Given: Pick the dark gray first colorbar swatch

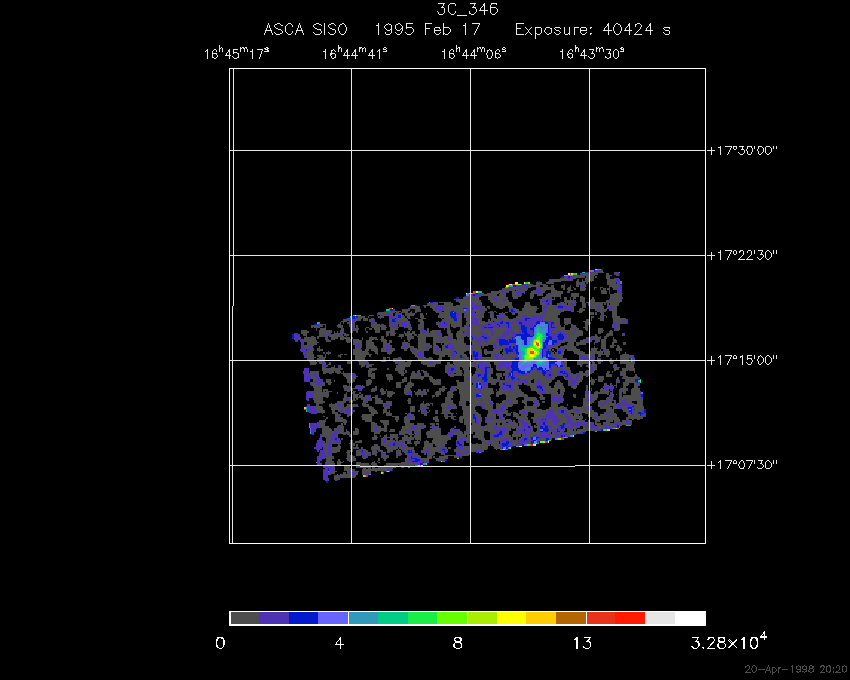Looking at the screenshot, I should (244, 618).
